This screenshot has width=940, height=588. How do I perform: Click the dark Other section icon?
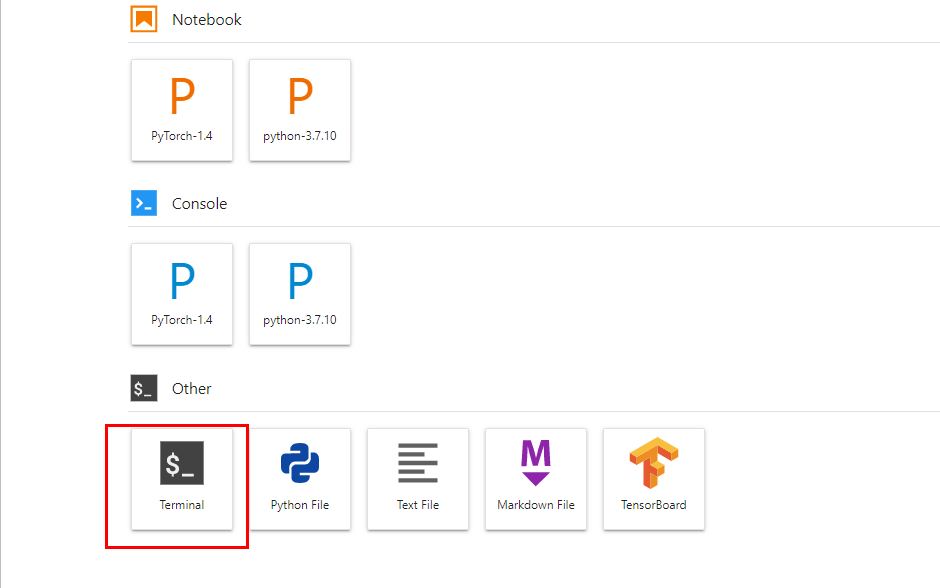(144, 388)
